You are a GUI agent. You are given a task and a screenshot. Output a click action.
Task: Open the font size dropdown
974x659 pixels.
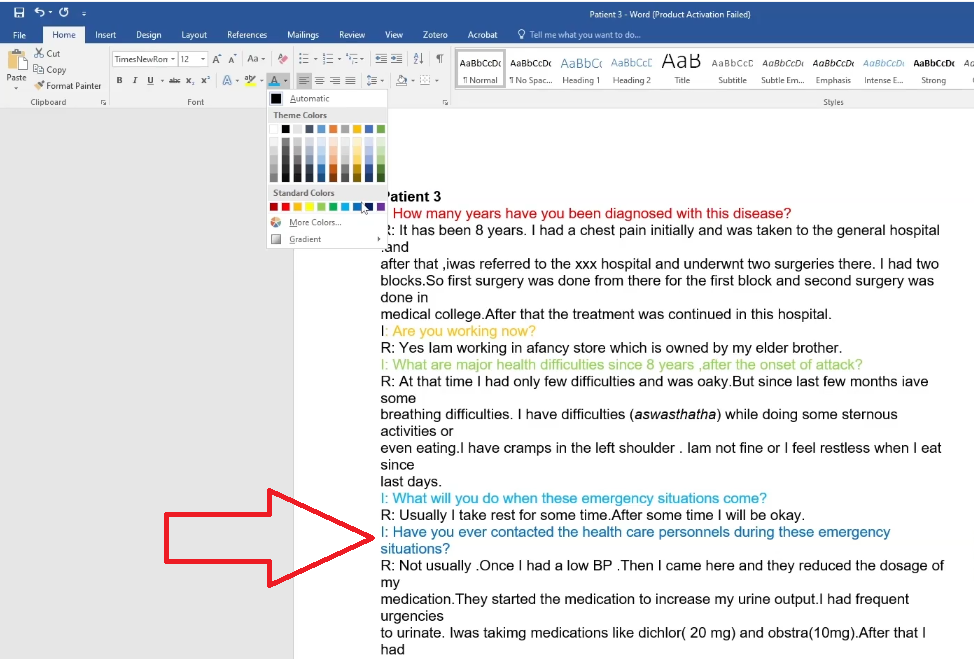(x=204, y=59)
